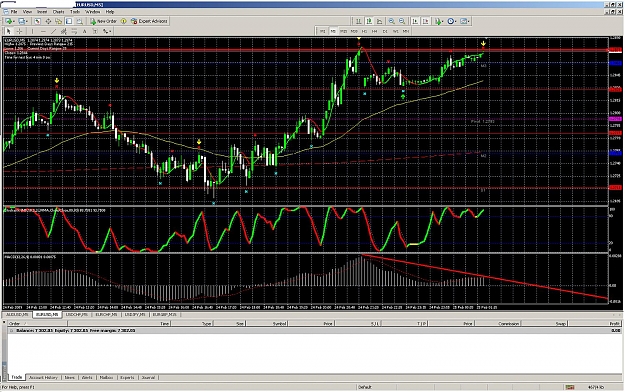The width and height of the screenshot is (625, 392).
Task: Open the File menu
Action: (x=14, y=12)
